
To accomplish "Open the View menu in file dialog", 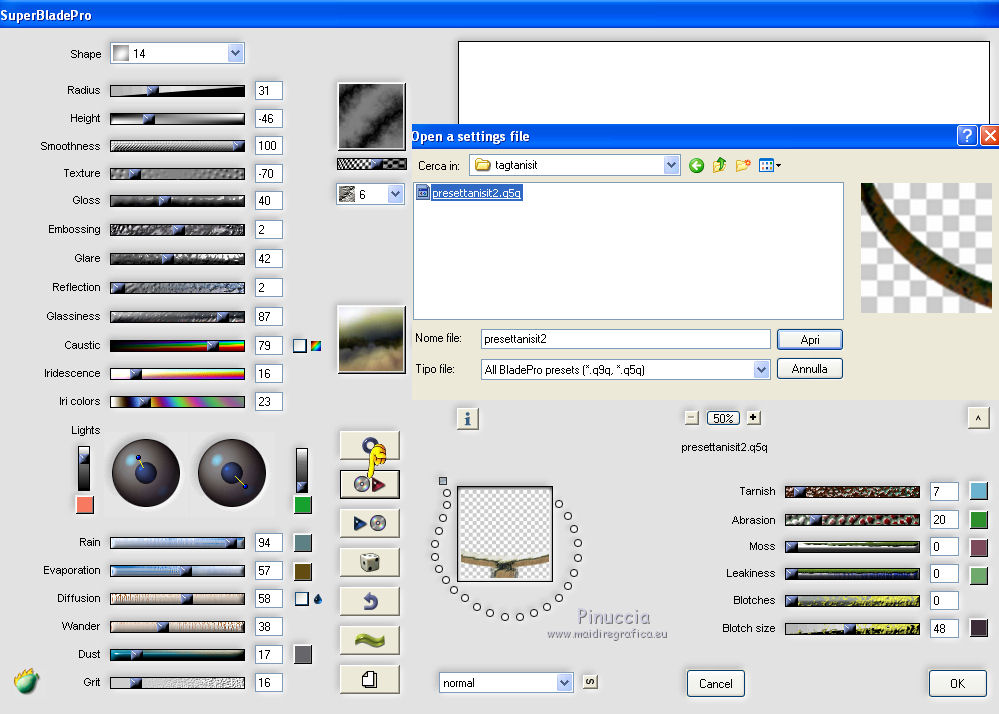I will click(x=769, y=165).
